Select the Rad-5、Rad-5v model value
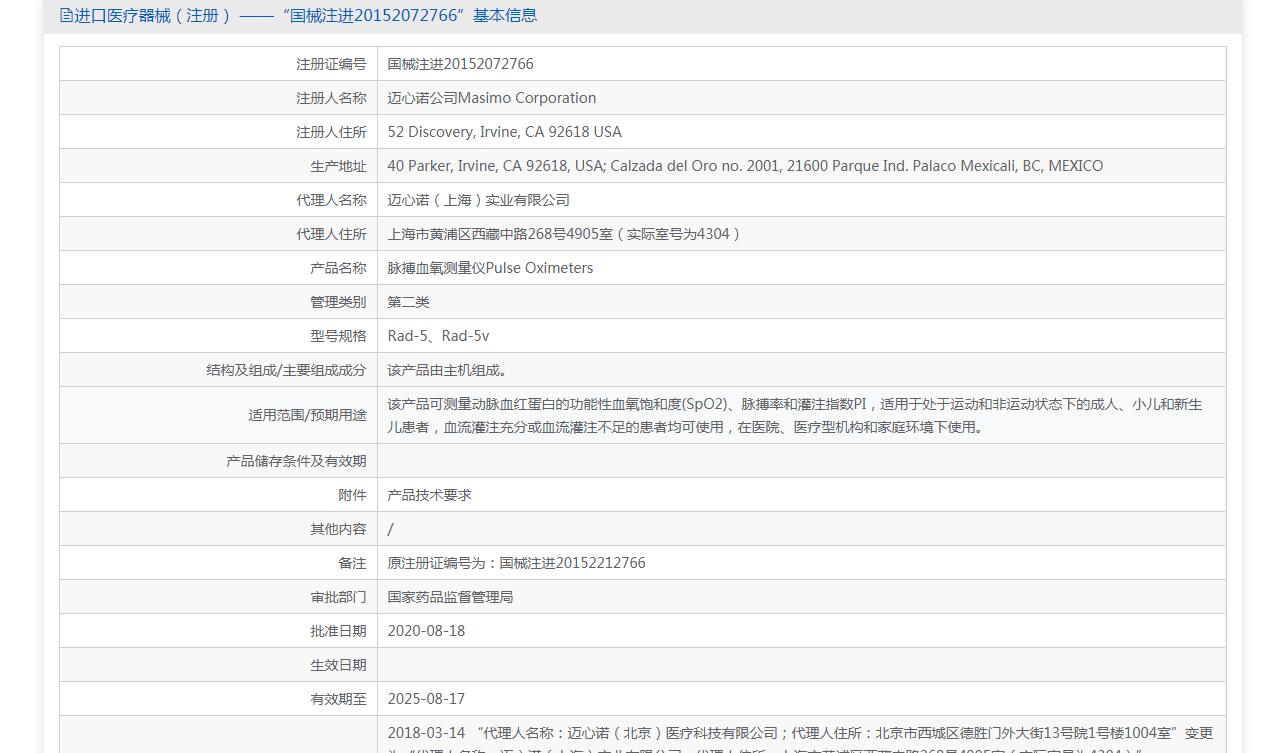1280x753 pixels. [439, 336]
